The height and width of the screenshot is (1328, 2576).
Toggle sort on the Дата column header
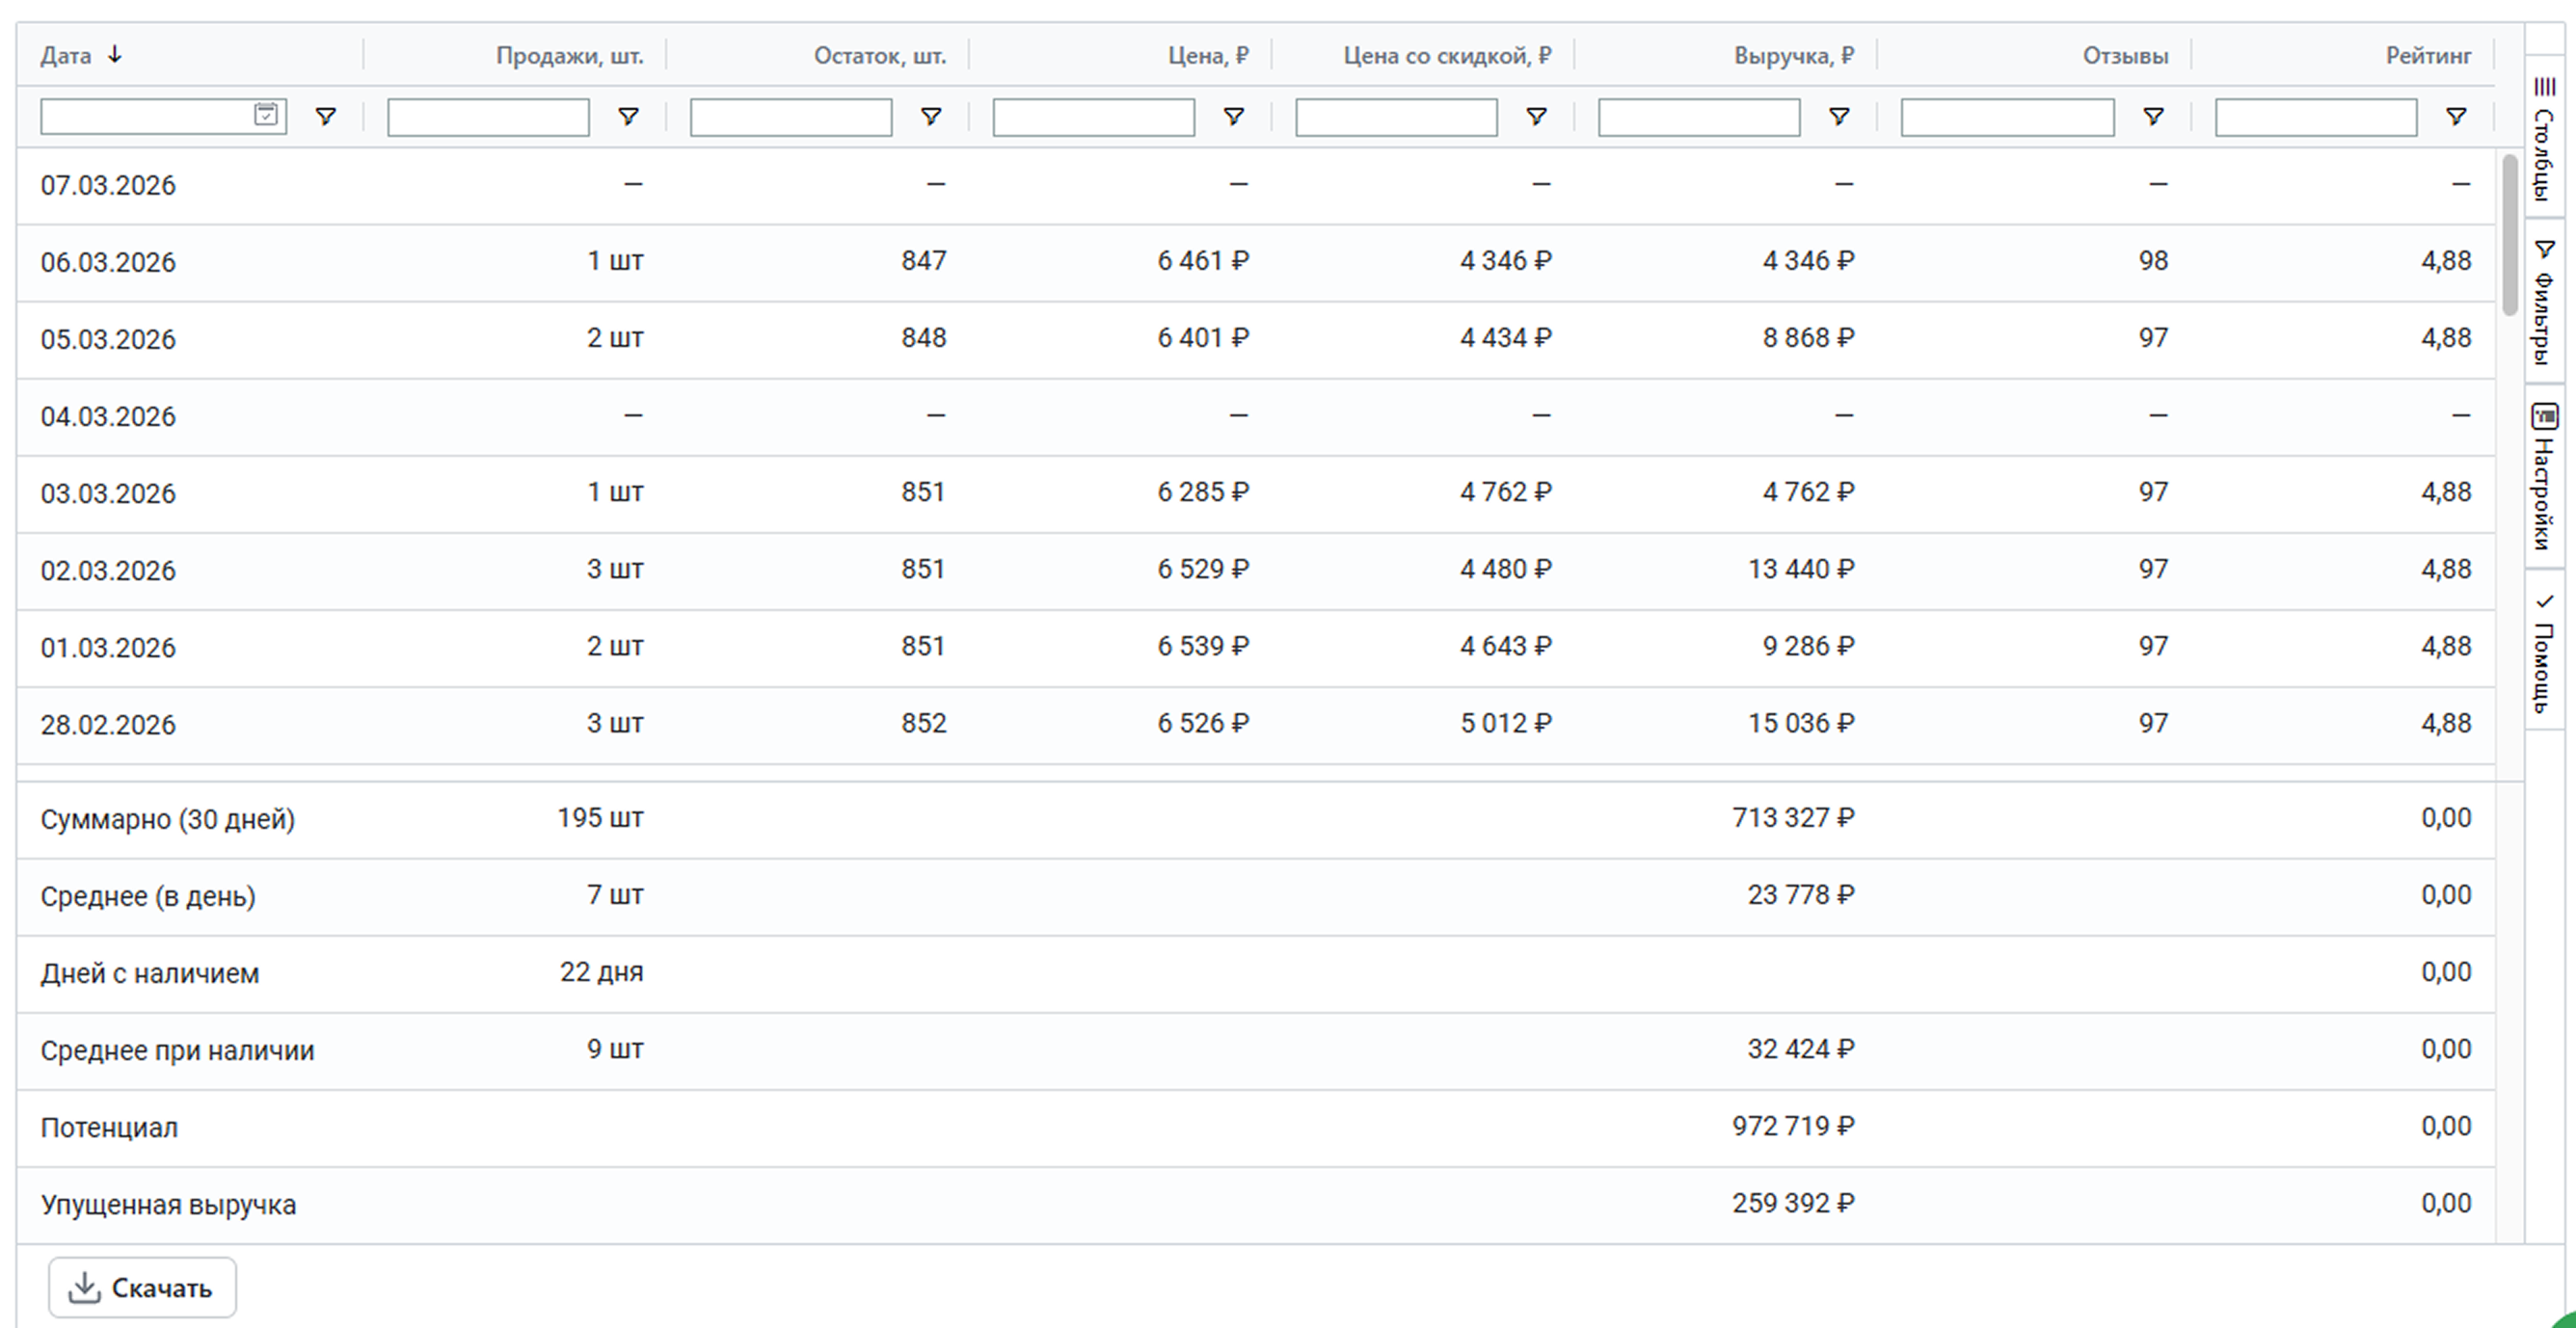pyautogui.click(x=67, y=56)
